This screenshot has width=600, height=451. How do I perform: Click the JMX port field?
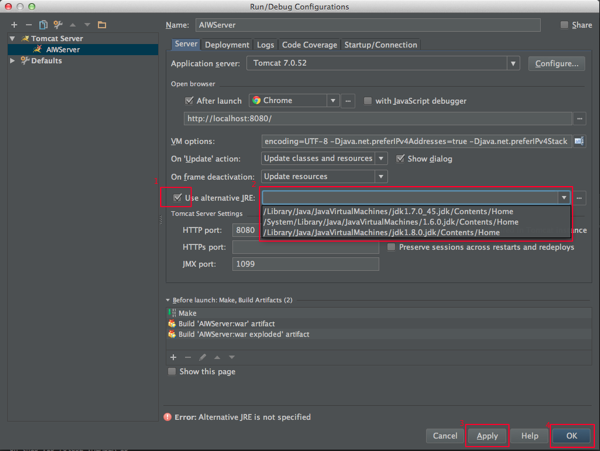(305, 264)
